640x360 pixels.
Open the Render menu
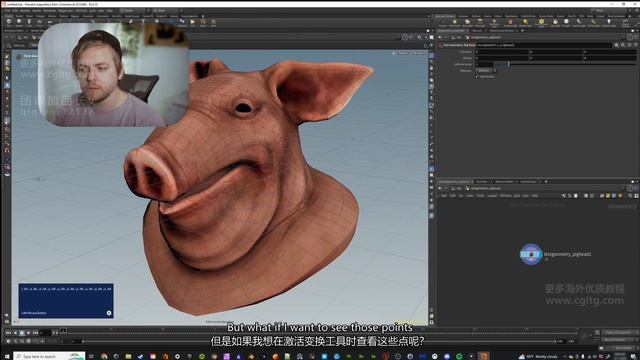point(24,11)
